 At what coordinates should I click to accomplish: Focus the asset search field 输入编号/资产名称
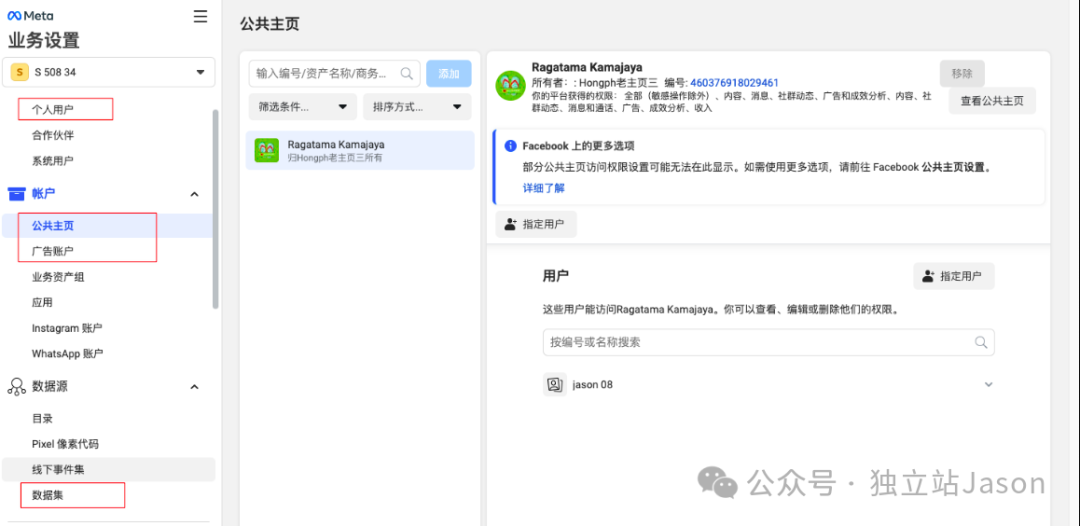(x=334, y=73)
